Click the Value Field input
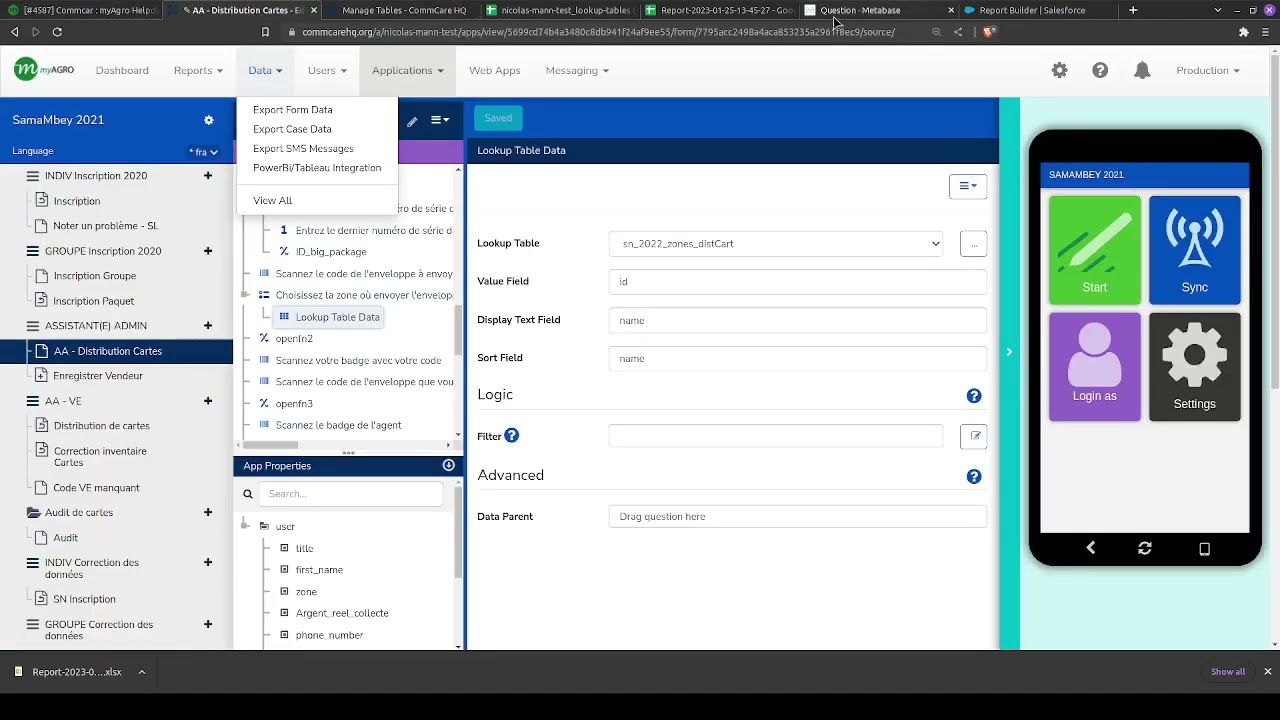This screenshot has width=1280, height=720. (x=798, y=282)
